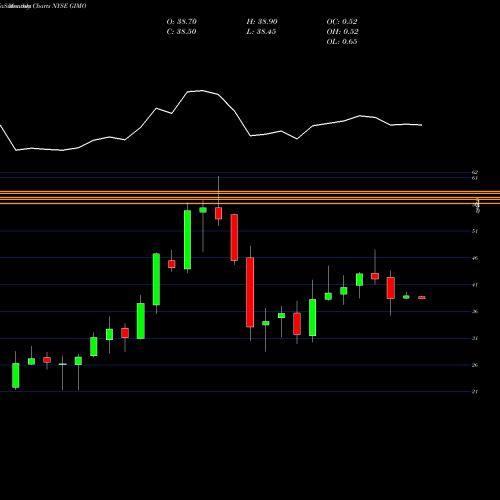Screen dimensions: 500x500
Task: Click the 41 price axis label
Action: click(x=475, y=285)
